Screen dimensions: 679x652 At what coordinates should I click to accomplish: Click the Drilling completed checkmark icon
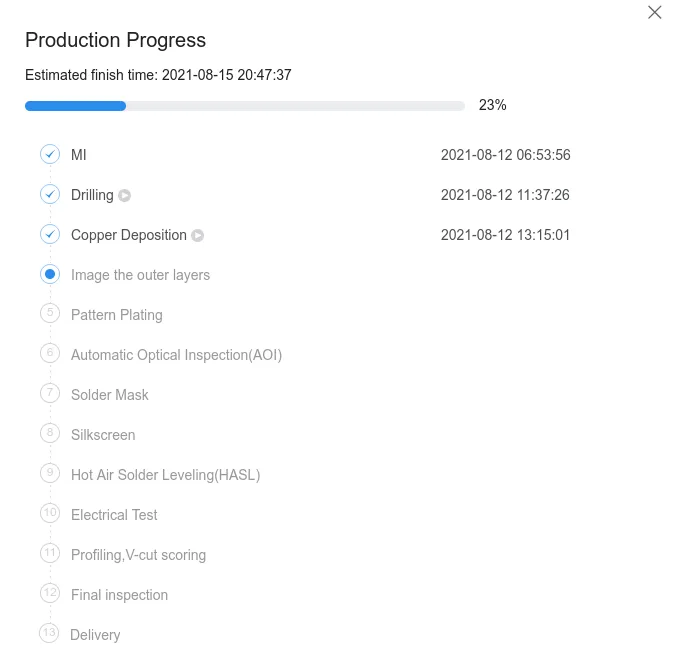point(50,194)
